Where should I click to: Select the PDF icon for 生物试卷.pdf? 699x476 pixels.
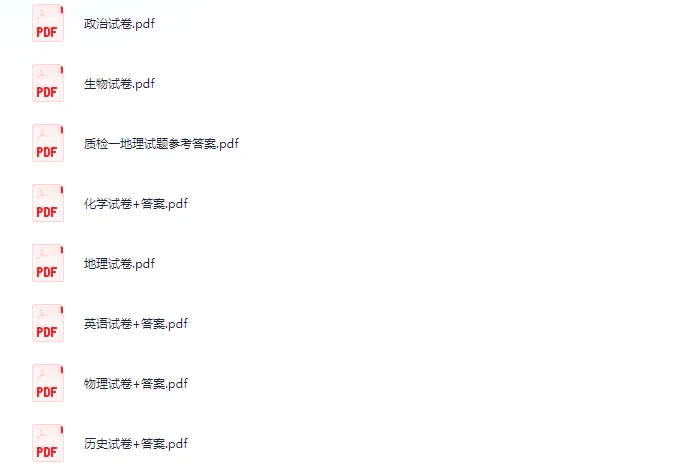pos(48,83)
